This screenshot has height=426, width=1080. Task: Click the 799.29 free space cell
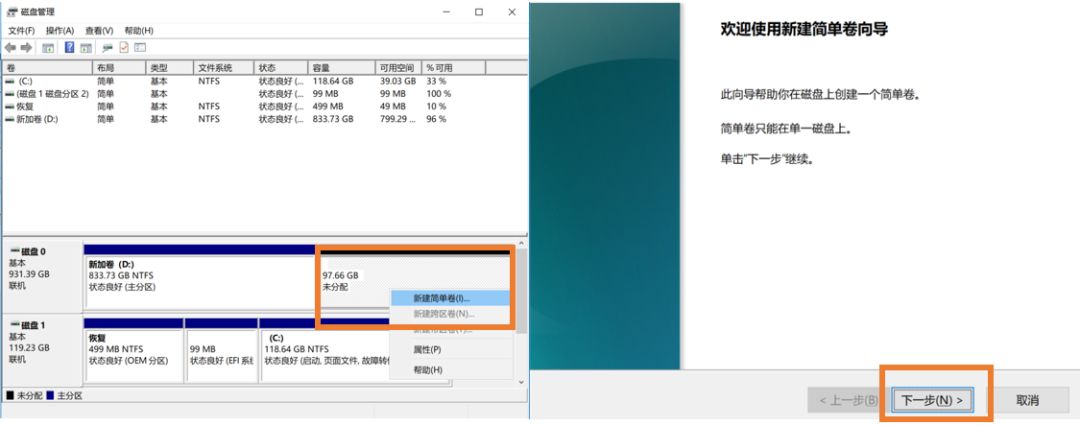398,119
